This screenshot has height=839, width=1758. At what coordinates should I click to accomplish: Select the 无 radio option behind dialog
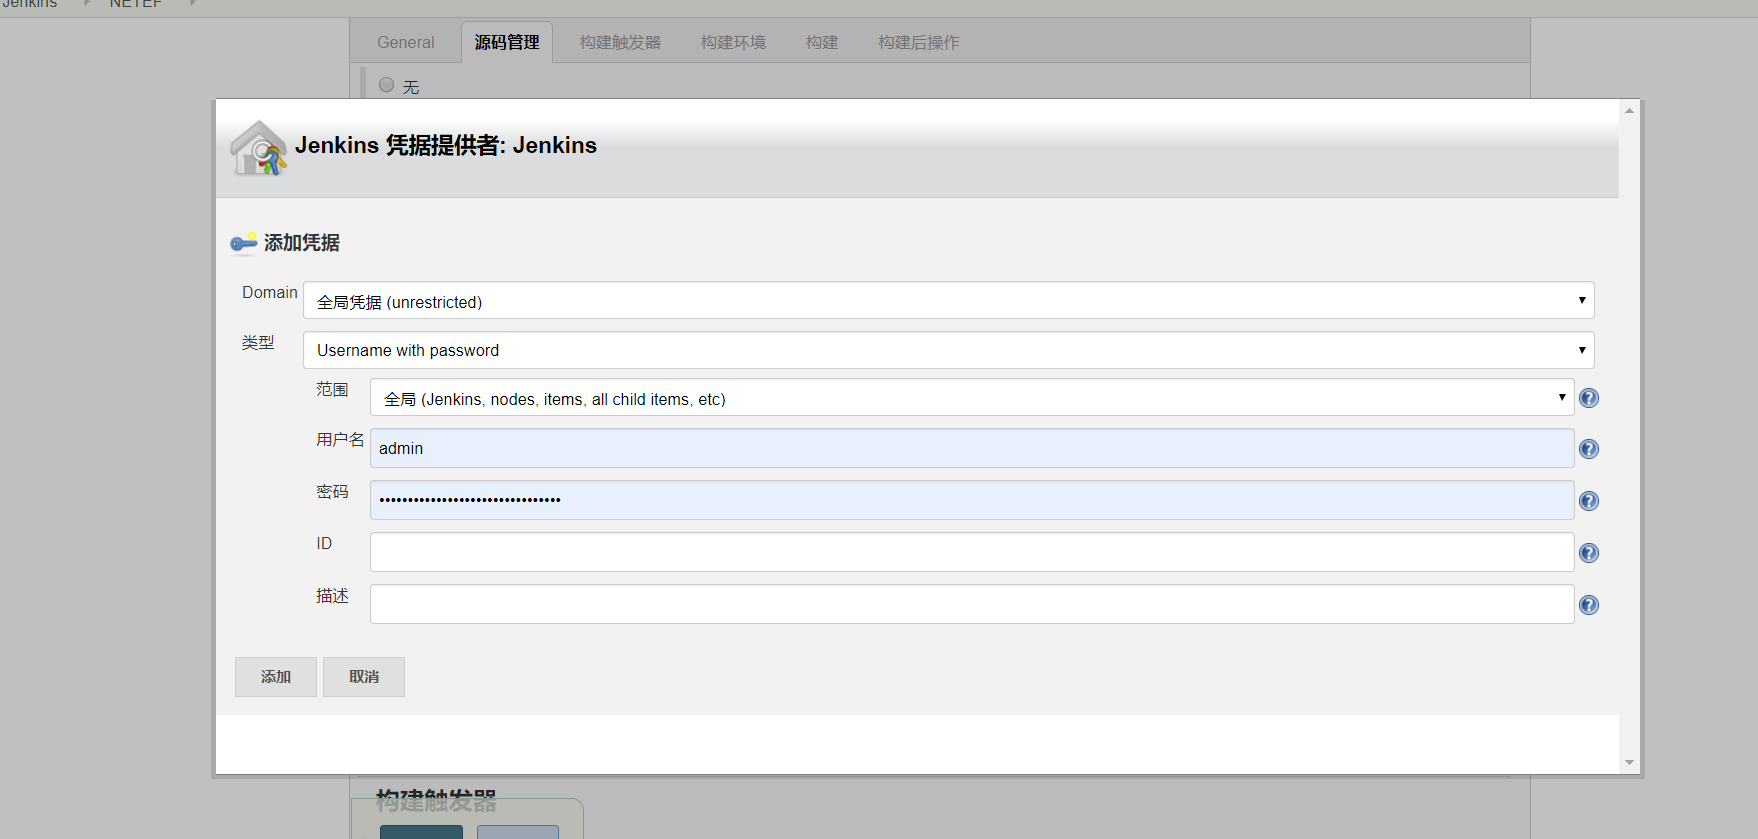tap(387, 85)
